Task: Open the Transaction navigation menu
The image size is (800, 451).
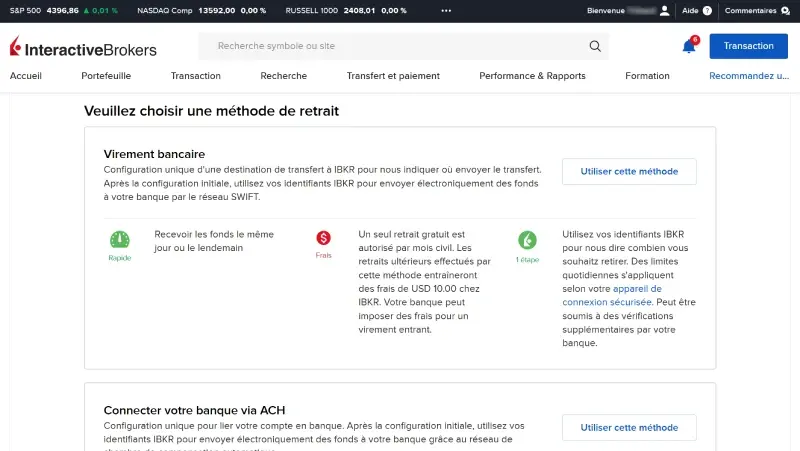Action: (x=196, y=76)
